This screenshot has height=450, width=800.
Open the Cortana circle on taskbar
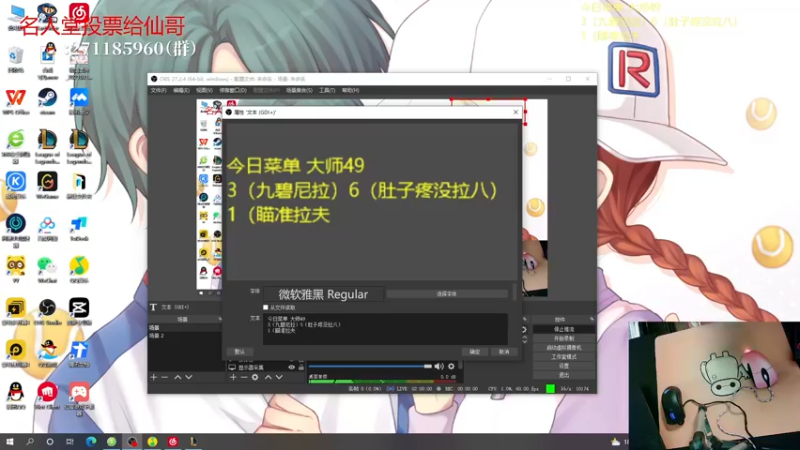(x=49, y=442)
